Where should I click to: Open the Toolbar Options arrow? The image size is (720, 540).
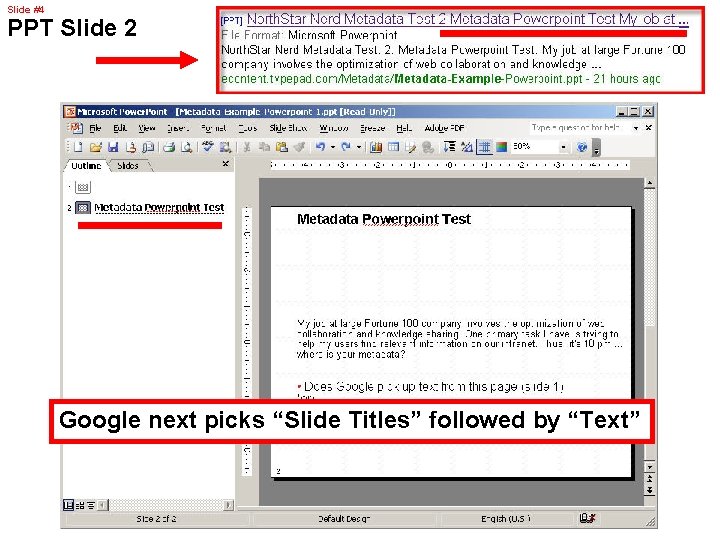tap(596, 148)
